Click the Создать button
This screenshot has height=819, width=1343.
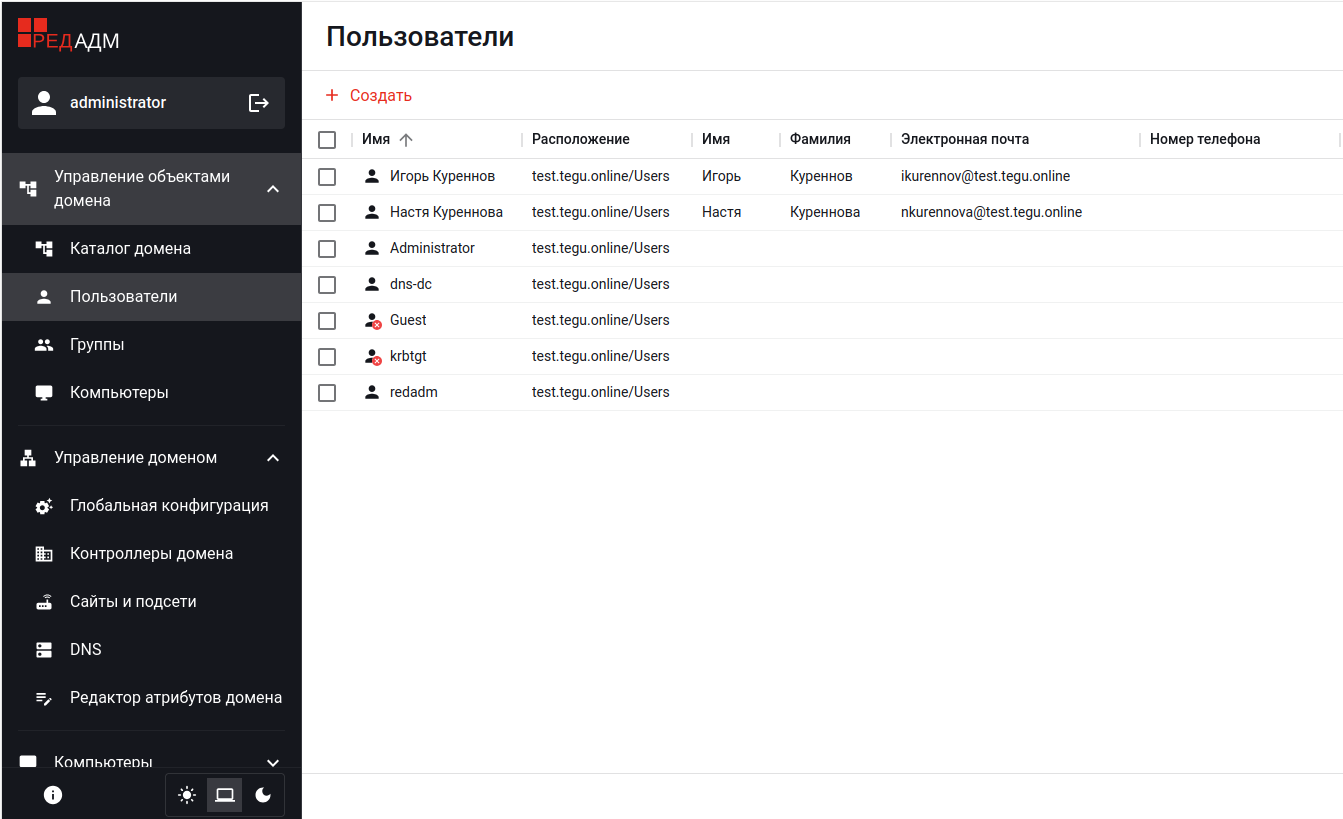pos(369,96)
